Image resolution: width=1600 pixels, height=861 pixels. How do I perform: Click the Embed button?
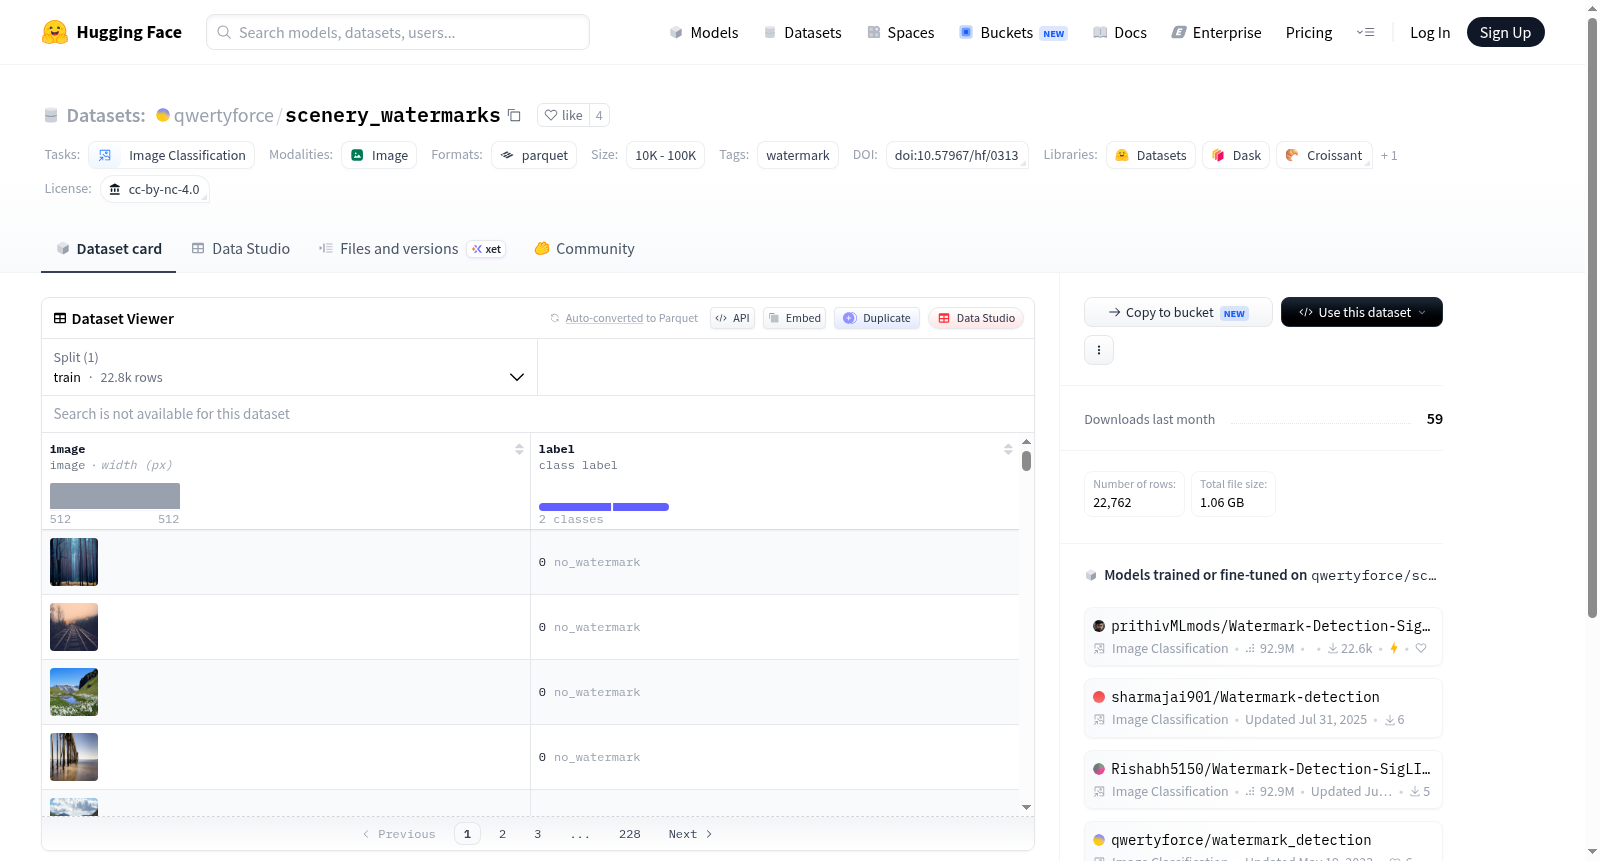[795, 318]
